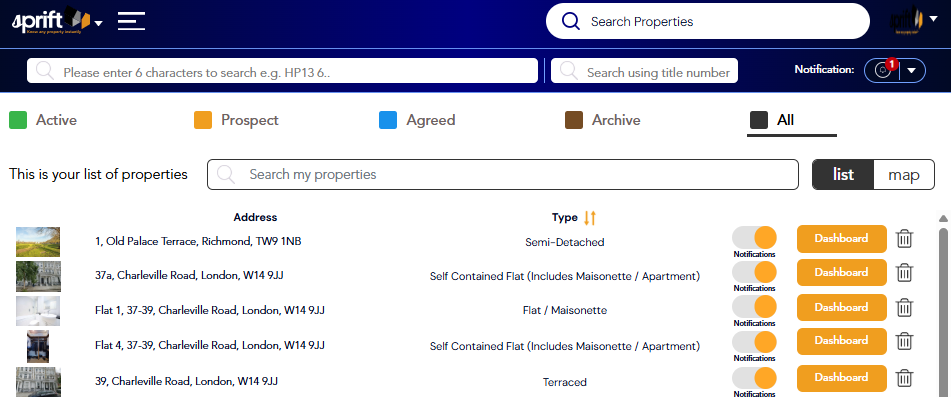Click the Sprift logo
This screenshot has width=951, height=397.
coord(51,21)
